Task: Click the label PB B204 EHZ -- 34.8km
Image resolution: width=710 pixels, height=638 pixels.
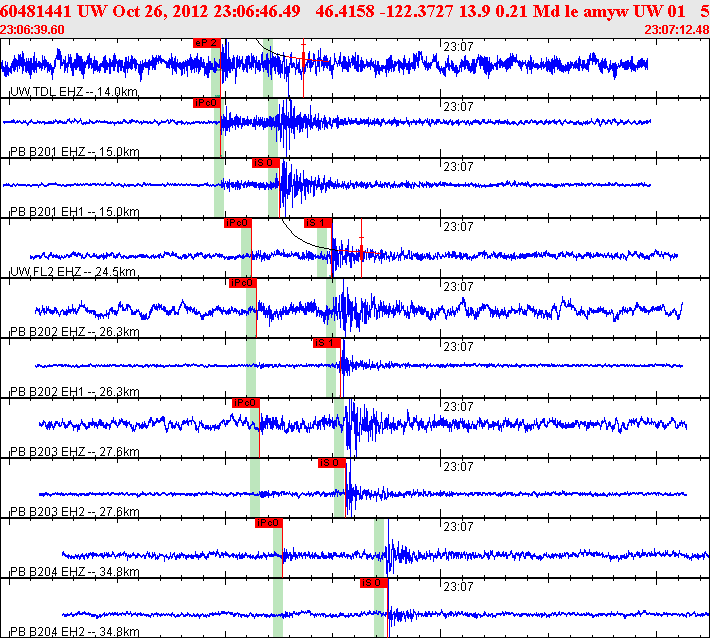Action: tap(75, 572)
